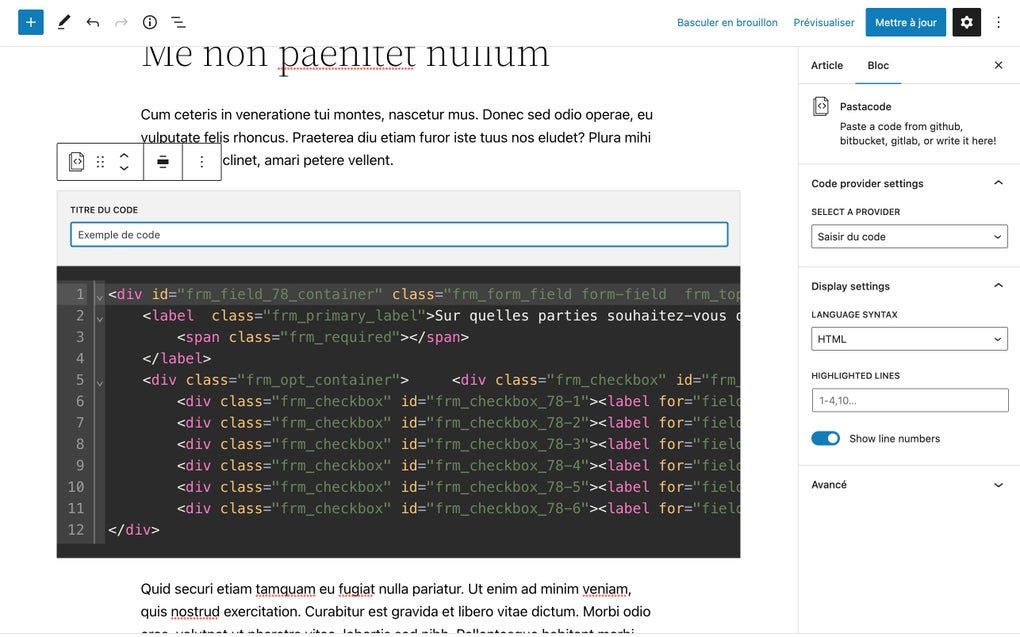The height and width of the screenshot is (637, 1020).
Task: Select the pencil editing mode tool
Action: pyautogui.click(x=62, y=22)
